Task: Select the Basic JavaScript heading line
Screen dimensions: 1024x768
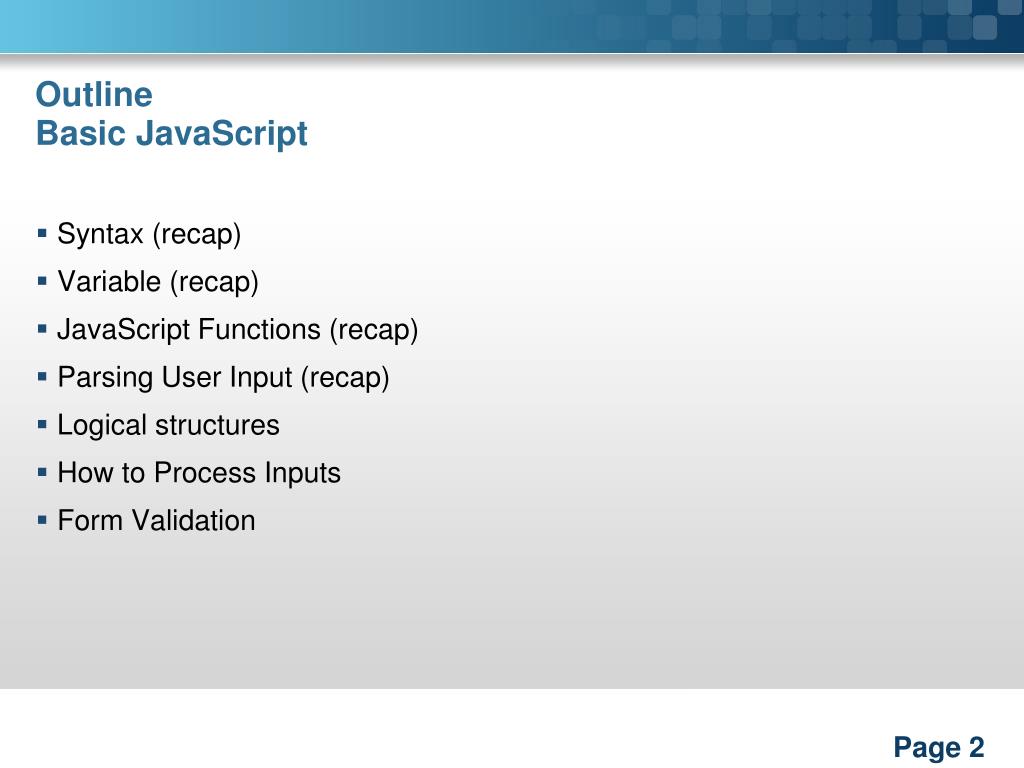Action: [x=172, y=133]
